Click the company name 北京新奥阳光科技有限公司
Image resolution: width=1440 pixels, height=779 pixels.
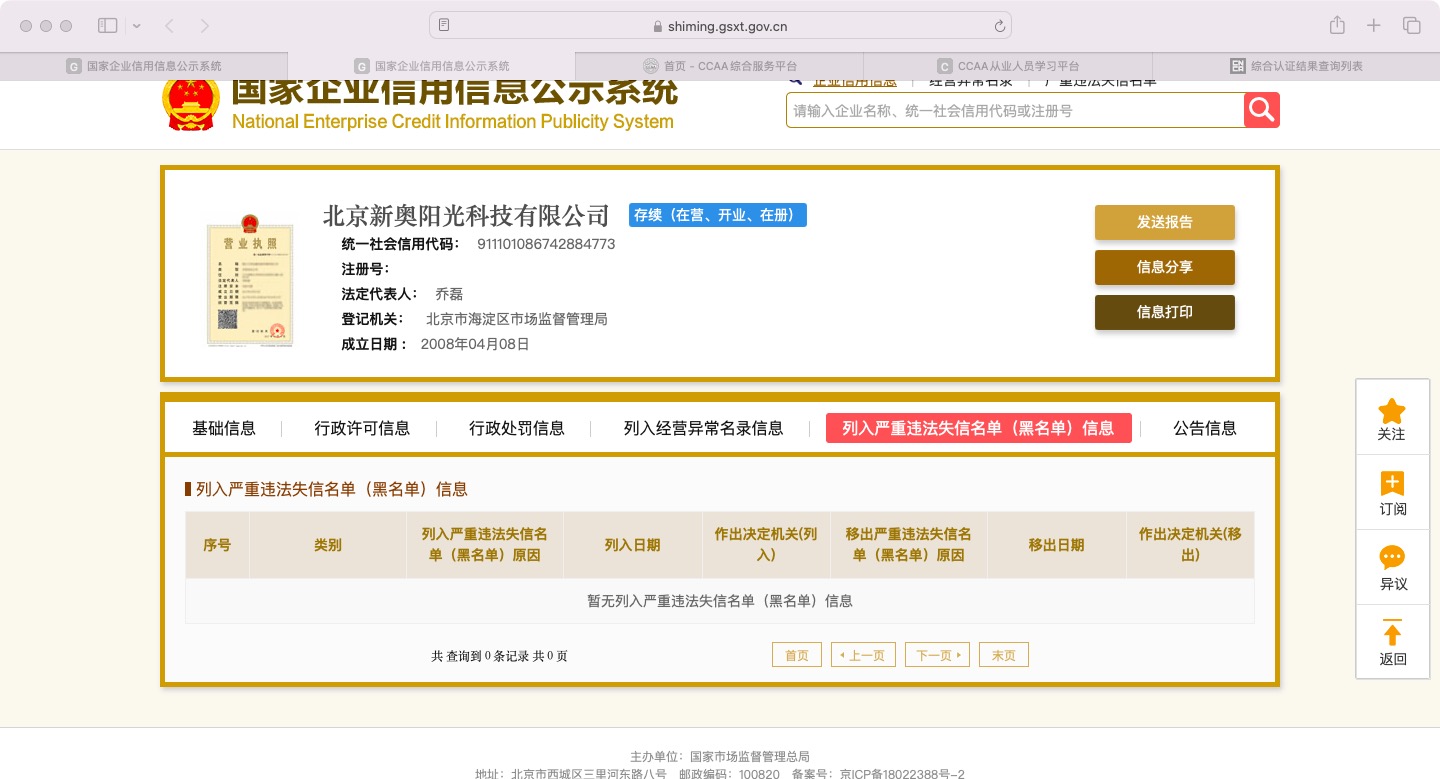click(466, 215)
